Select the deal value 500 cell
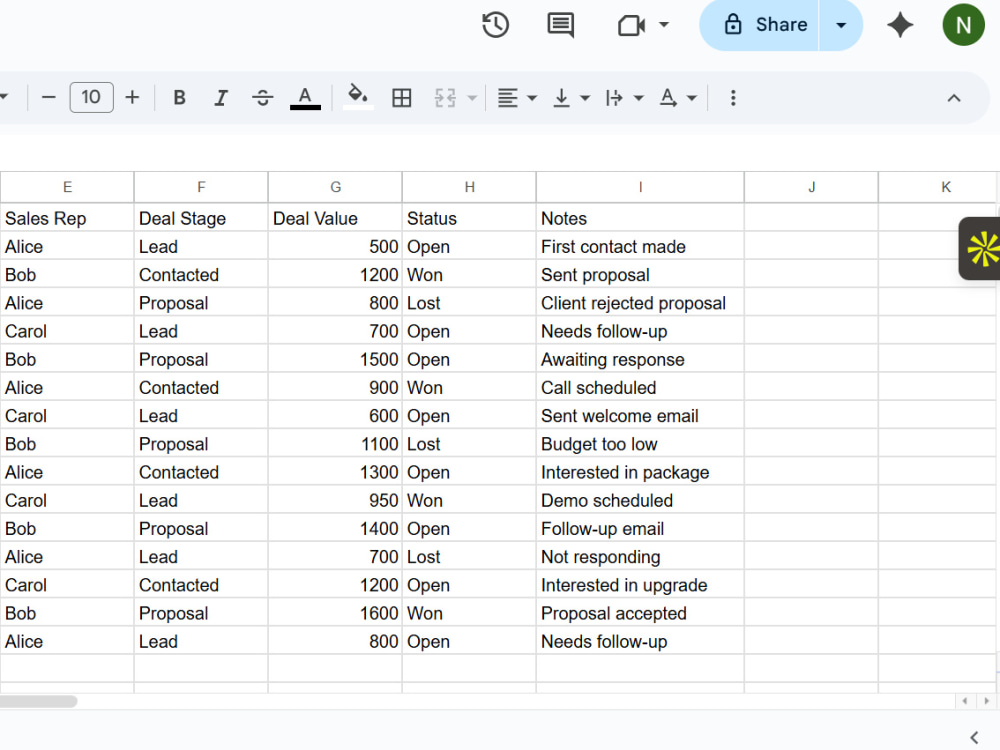 tap(335, 246)
